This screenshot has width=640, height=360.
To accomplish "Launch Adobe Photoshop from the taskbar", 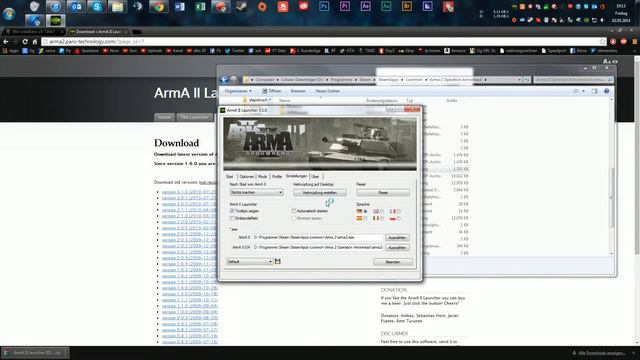I will point(324,7).
